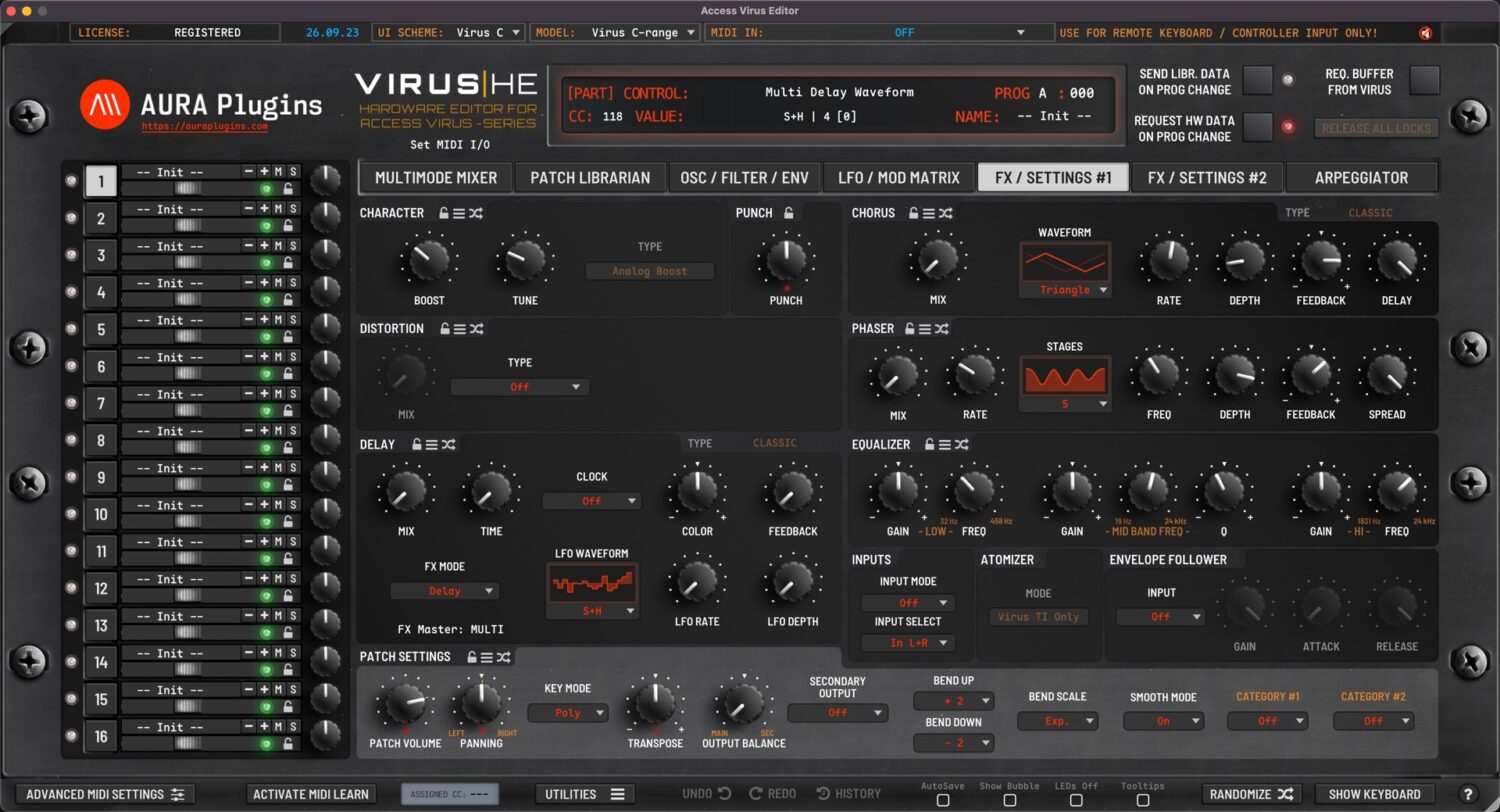Viewport: 1500px width, 812px height.
Task: Toggle the Character section lock icon
Action: tap(445, 213)
